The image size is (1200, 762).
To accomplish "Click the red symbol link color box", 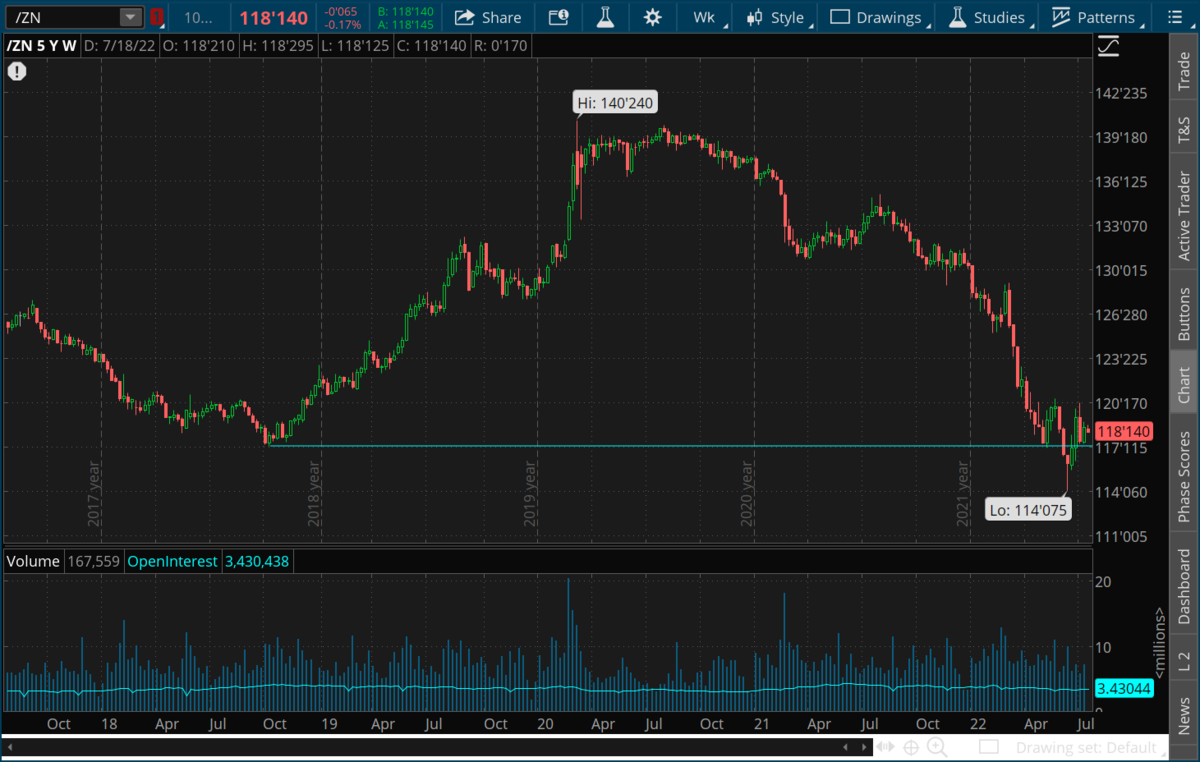I will click(x=157, y=17).
